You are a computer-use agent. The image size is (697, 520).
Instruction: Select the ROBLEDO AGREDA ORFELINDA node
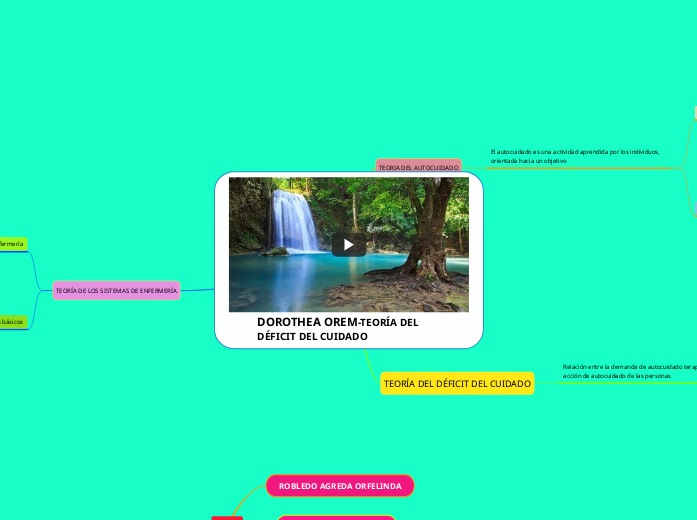tap(340, 486)
